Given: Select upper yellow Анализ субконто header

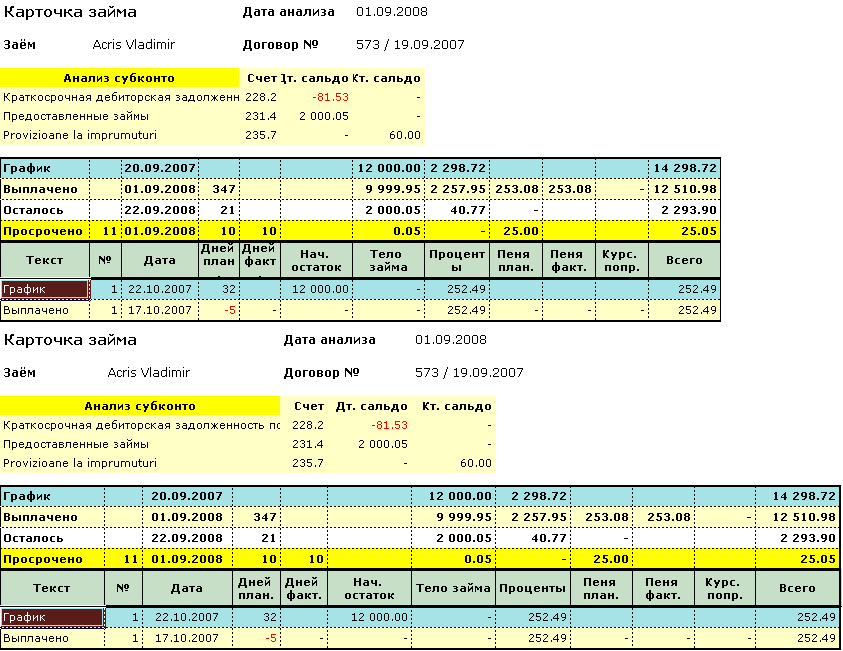Looking at the screenshot, I should tap(119, 78).
